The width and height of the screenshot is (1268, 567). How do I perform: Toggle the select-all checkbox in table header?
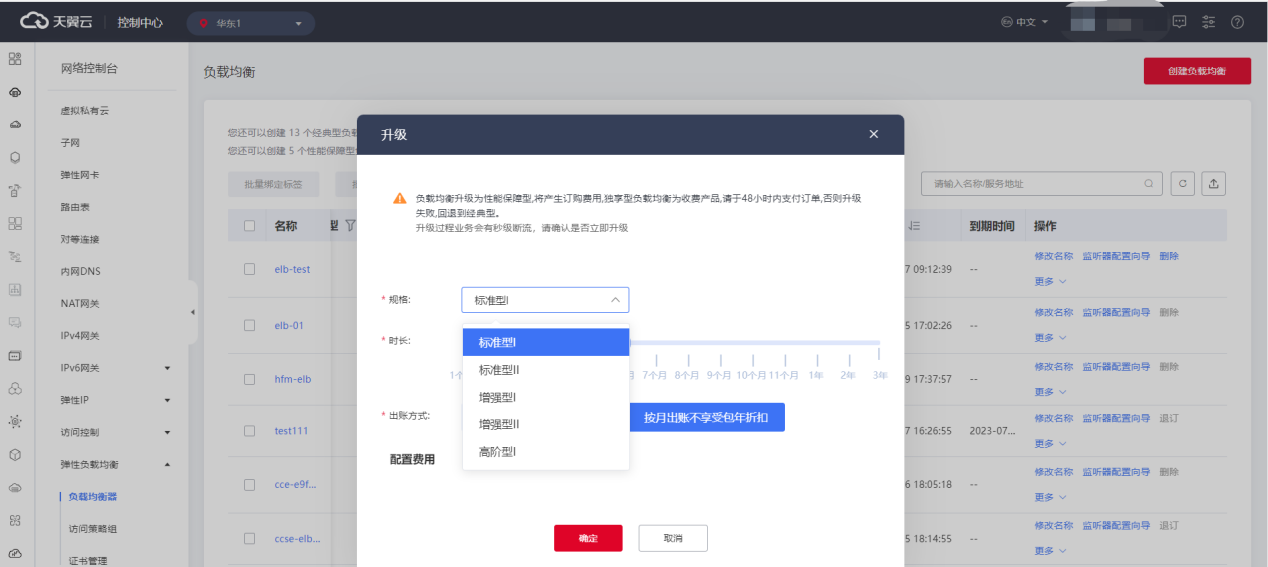coord(249,226)
